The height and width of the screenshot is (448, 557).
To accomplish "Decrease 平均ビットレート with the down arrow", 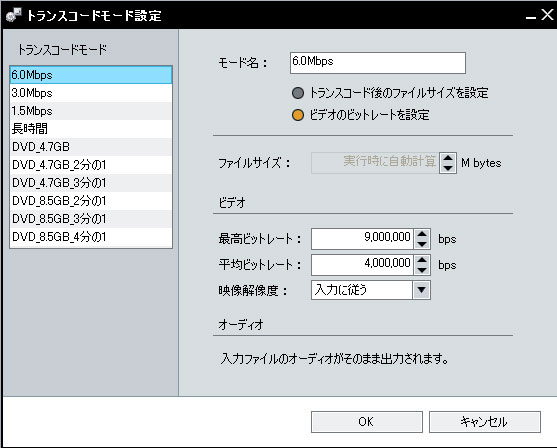I will coord(422,270).
